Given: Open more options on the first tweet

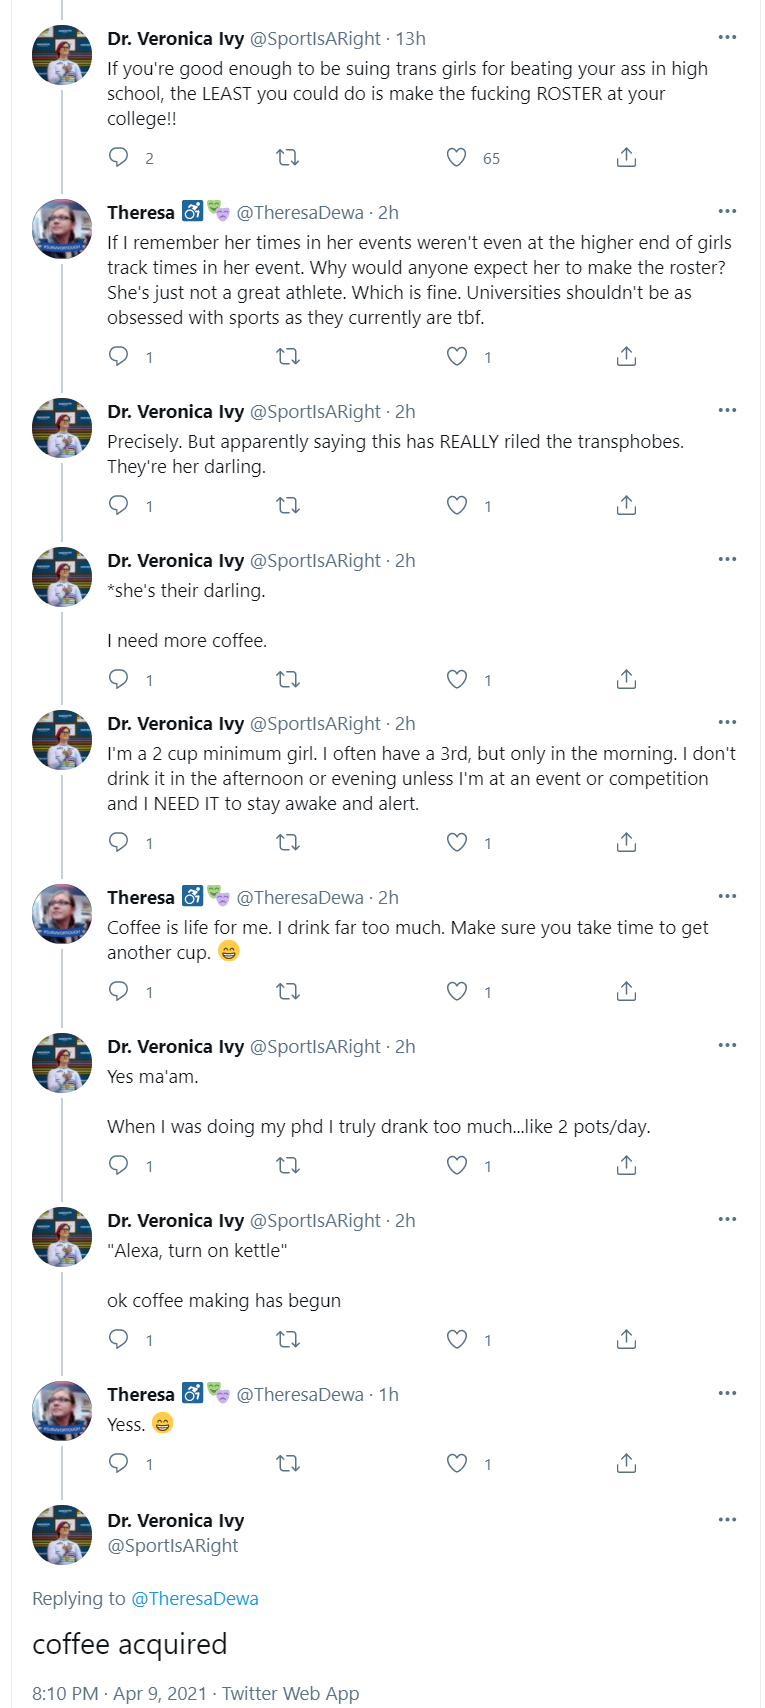Looking at the screenshot, I should click(727, 37).
